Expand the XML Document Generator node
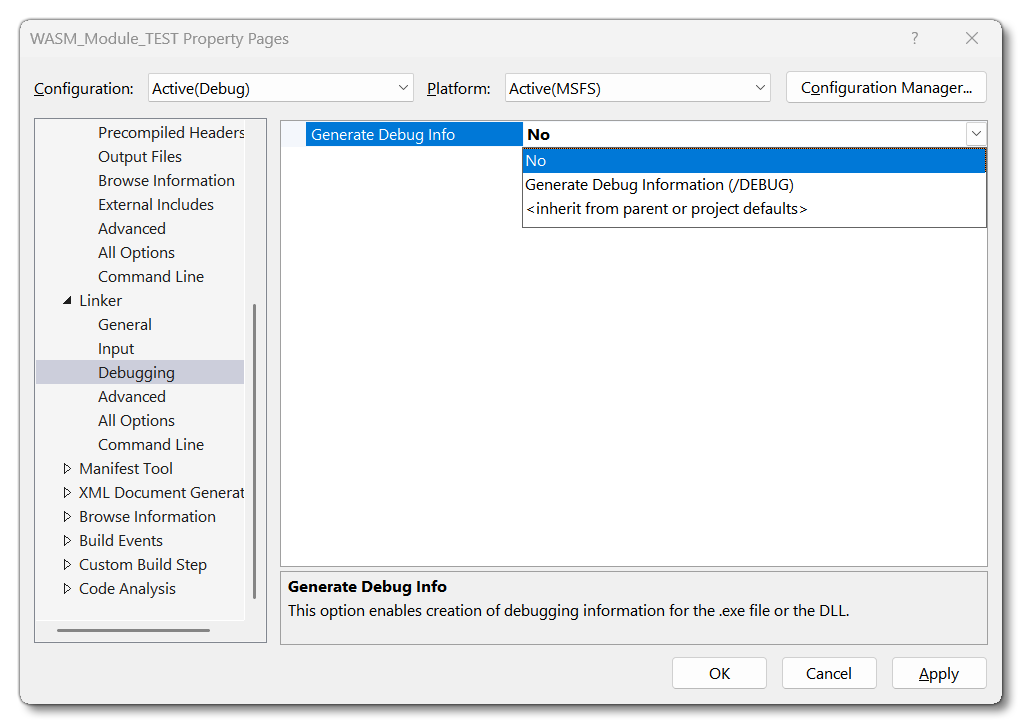This screenshot has height=724, width=1022. (x=68, y=493)
